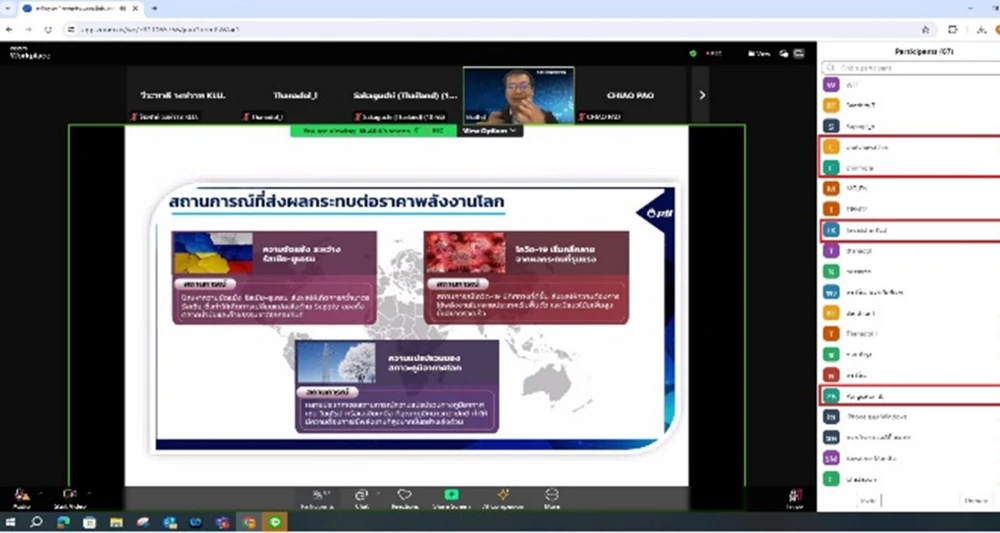This screenshot has width=1000, height=533.
Task: Select the CHIAO PAO participant tile
Action: pos(629,95)
